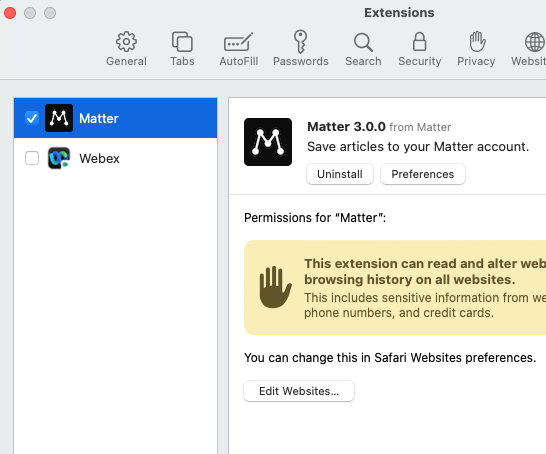Click the large Matter logo thumbnail
This screenshot has width=546, height=454.
coord(268,142)
